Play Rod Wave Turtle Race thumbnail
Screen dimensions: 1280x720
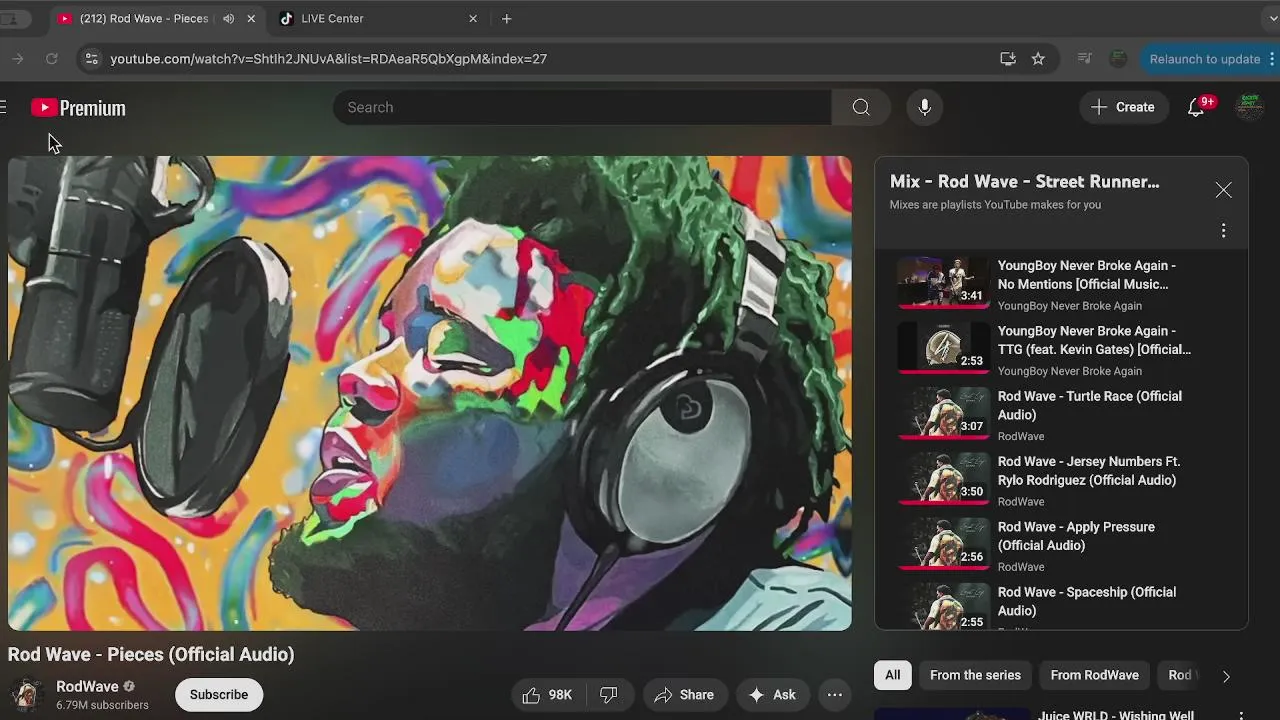coord(943,412)
